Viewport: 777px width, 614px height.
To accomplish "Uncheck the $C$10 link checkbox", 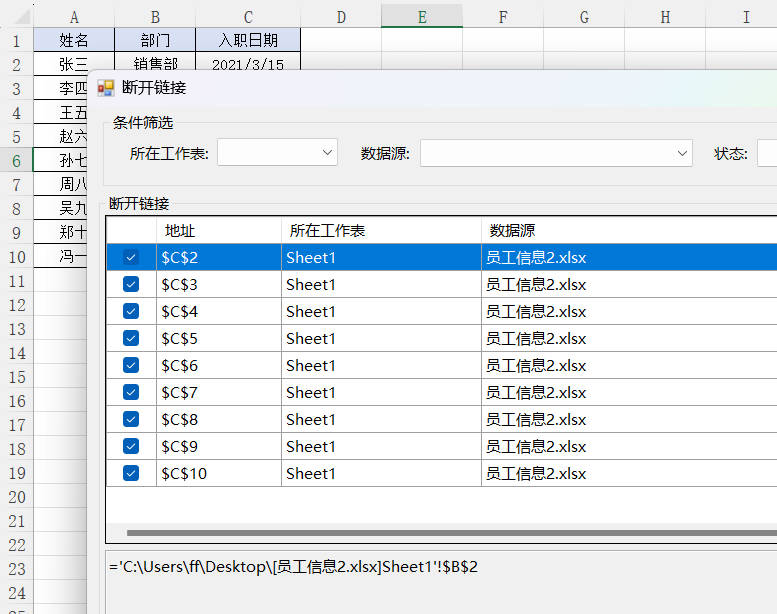I will (x=131, y=473).
